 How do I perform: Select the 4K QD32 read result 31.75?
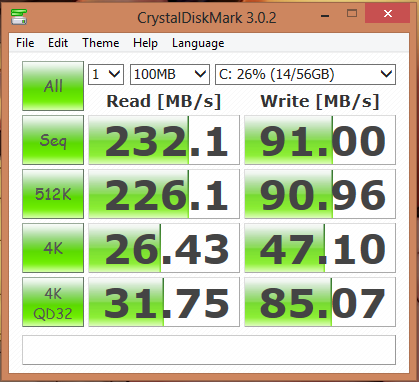click(164, 302)
